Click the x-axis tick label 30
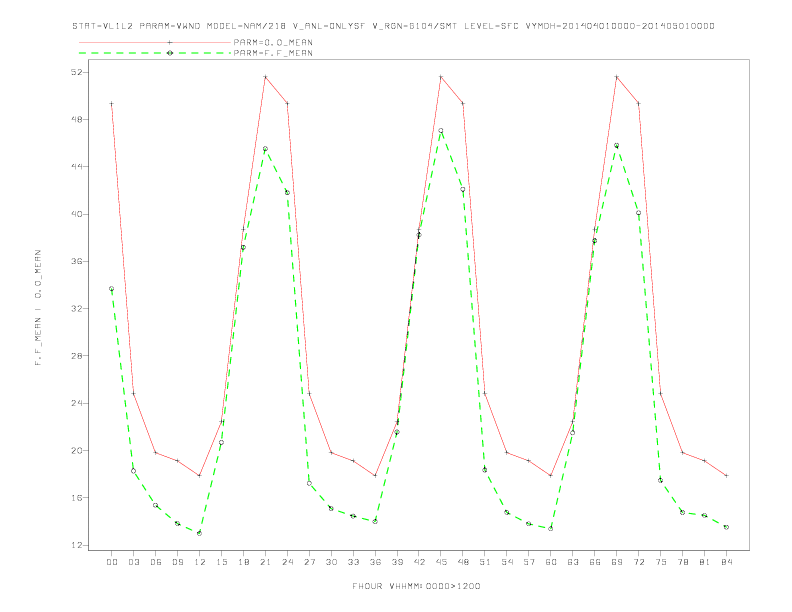This screenshot has height=612, width=792. (x=331, y=562)
